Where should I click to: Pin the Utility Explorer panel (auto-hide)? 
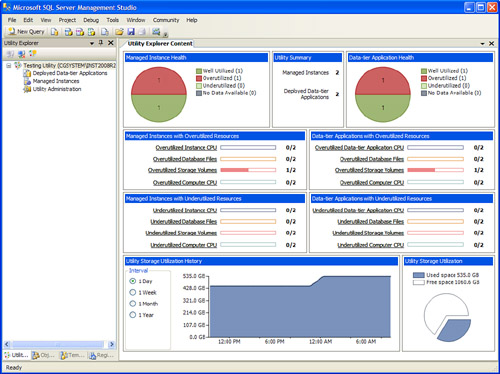pos(101,43)
